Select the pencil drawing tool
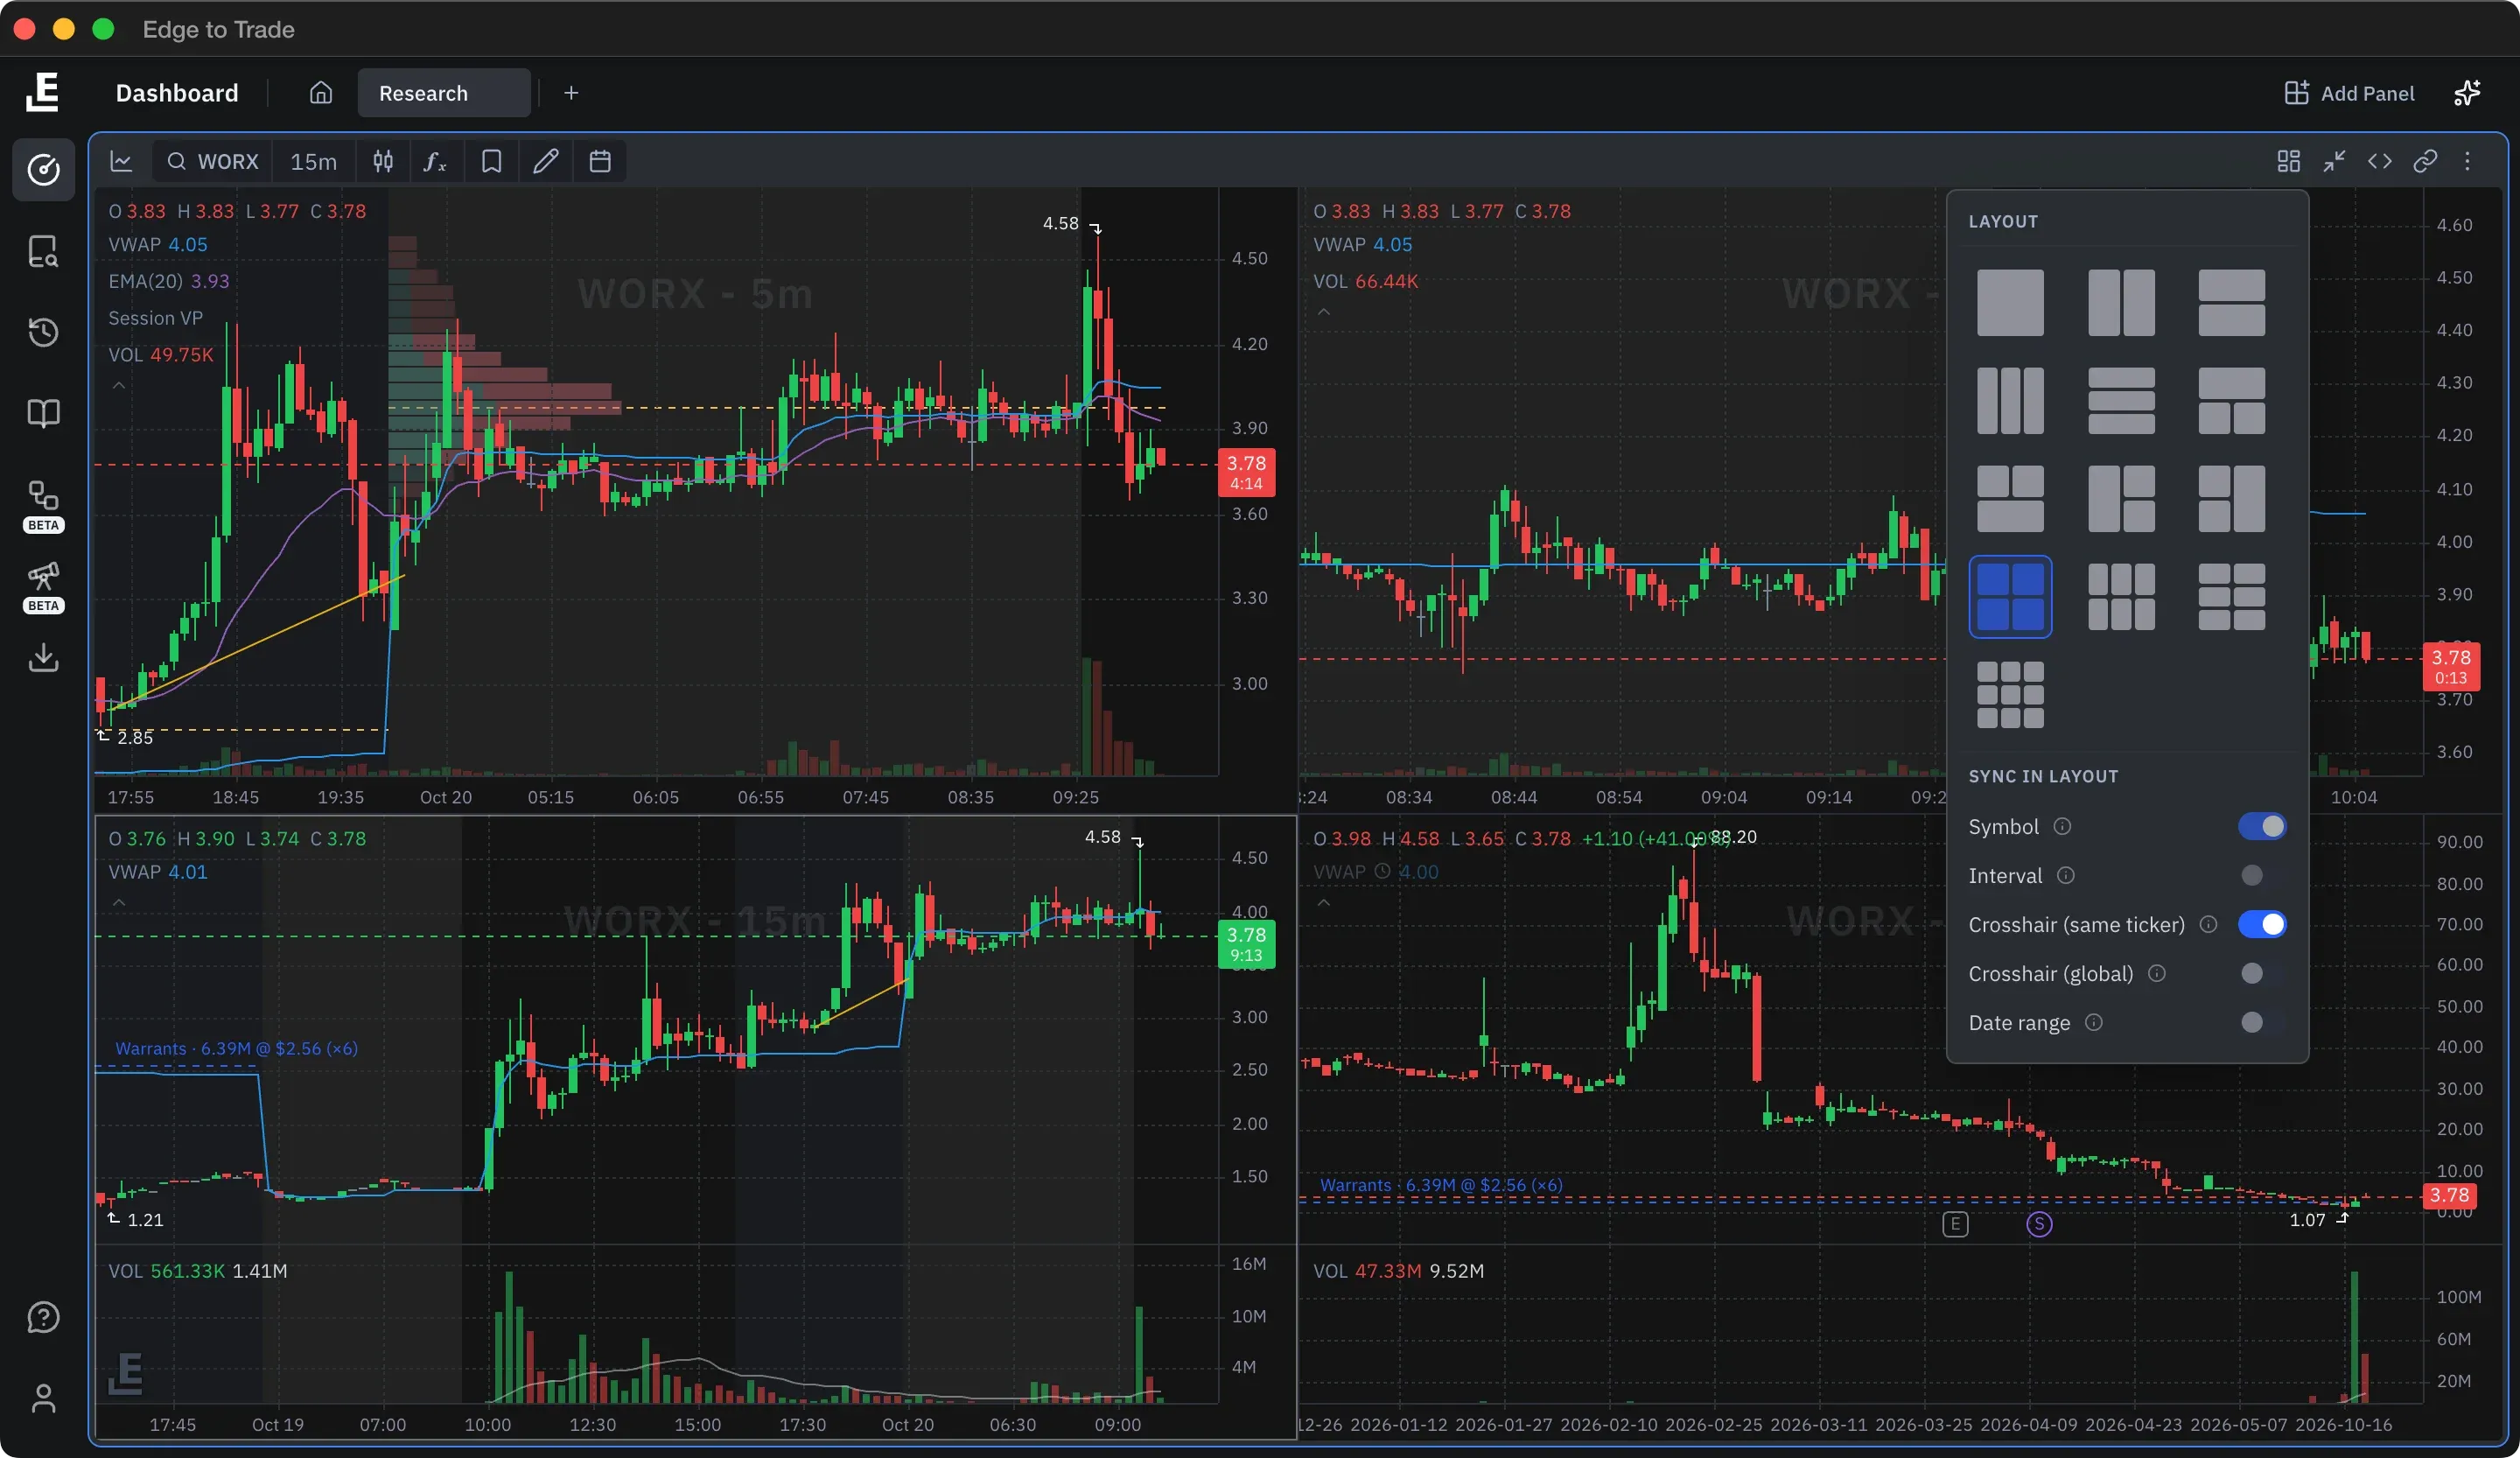The height and width of the screenshot is (1458, 2520). click(545, 161)
